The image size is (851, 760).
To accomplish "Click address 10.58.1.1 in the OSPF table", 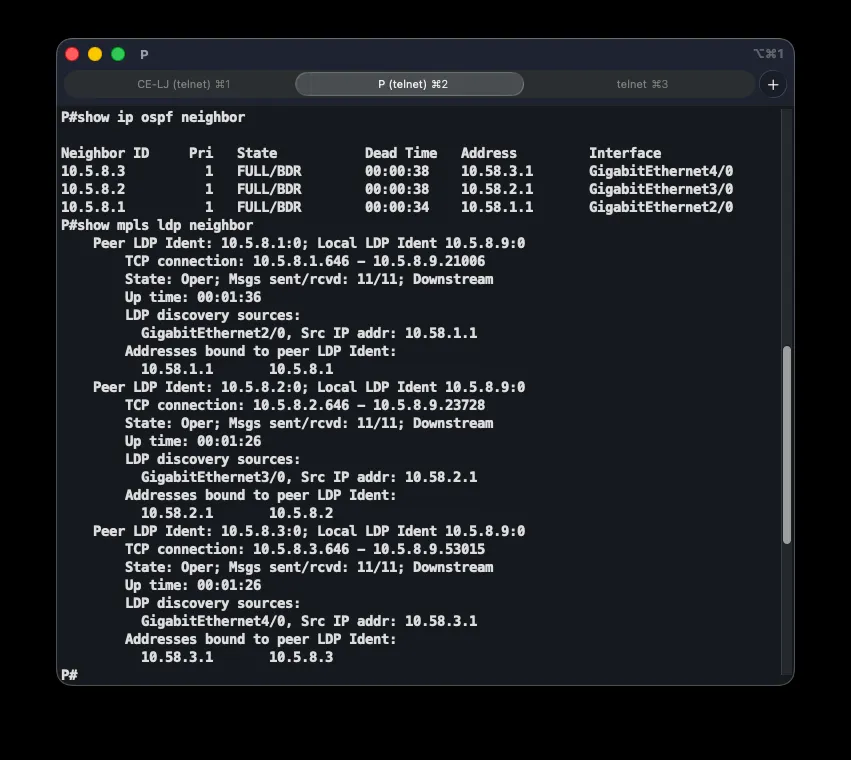I will 497,207.
